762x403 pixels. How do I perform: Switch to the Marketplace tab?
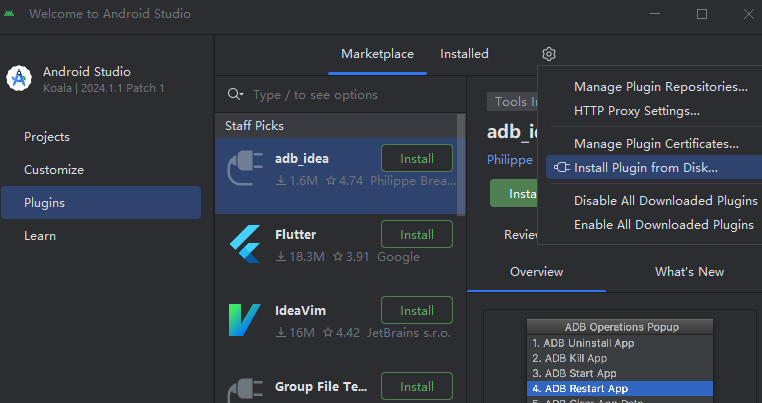click(377, 54)
